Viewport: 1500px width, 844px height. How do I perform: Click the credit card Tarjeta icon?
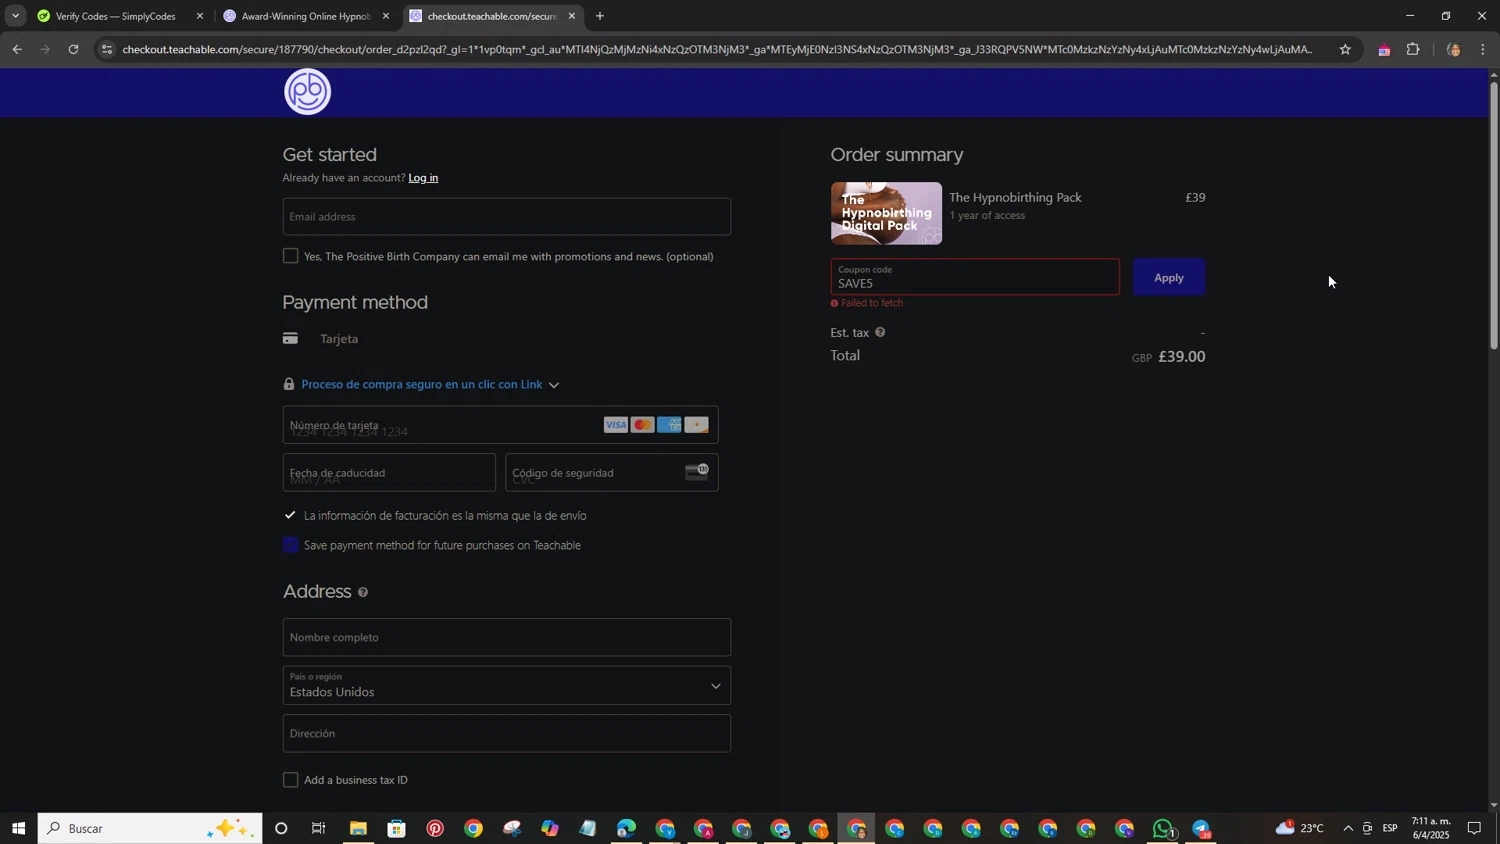tap(290, 339)
